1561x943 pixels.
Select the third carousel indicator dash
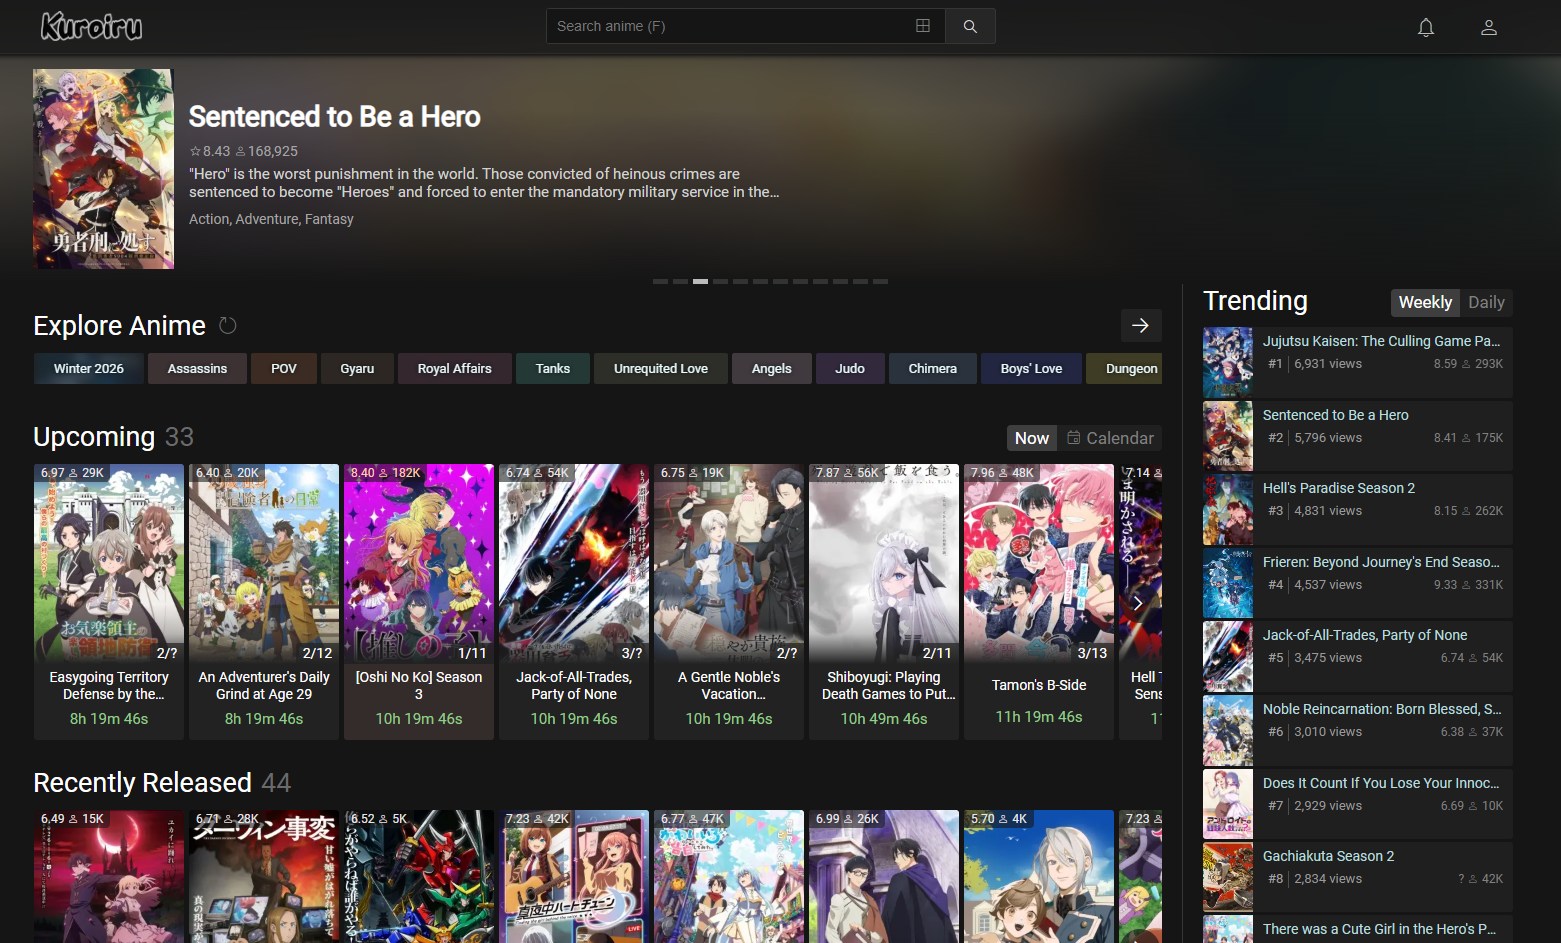(x=700, y=282)
